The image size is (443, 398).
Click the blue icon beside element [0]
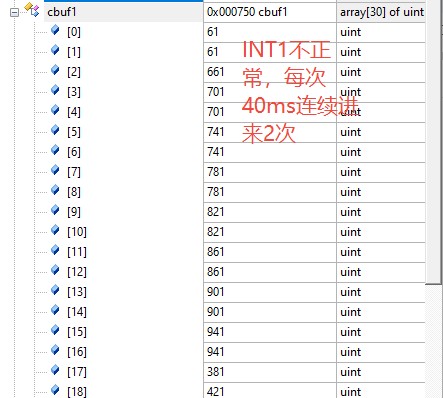[55, 30]
